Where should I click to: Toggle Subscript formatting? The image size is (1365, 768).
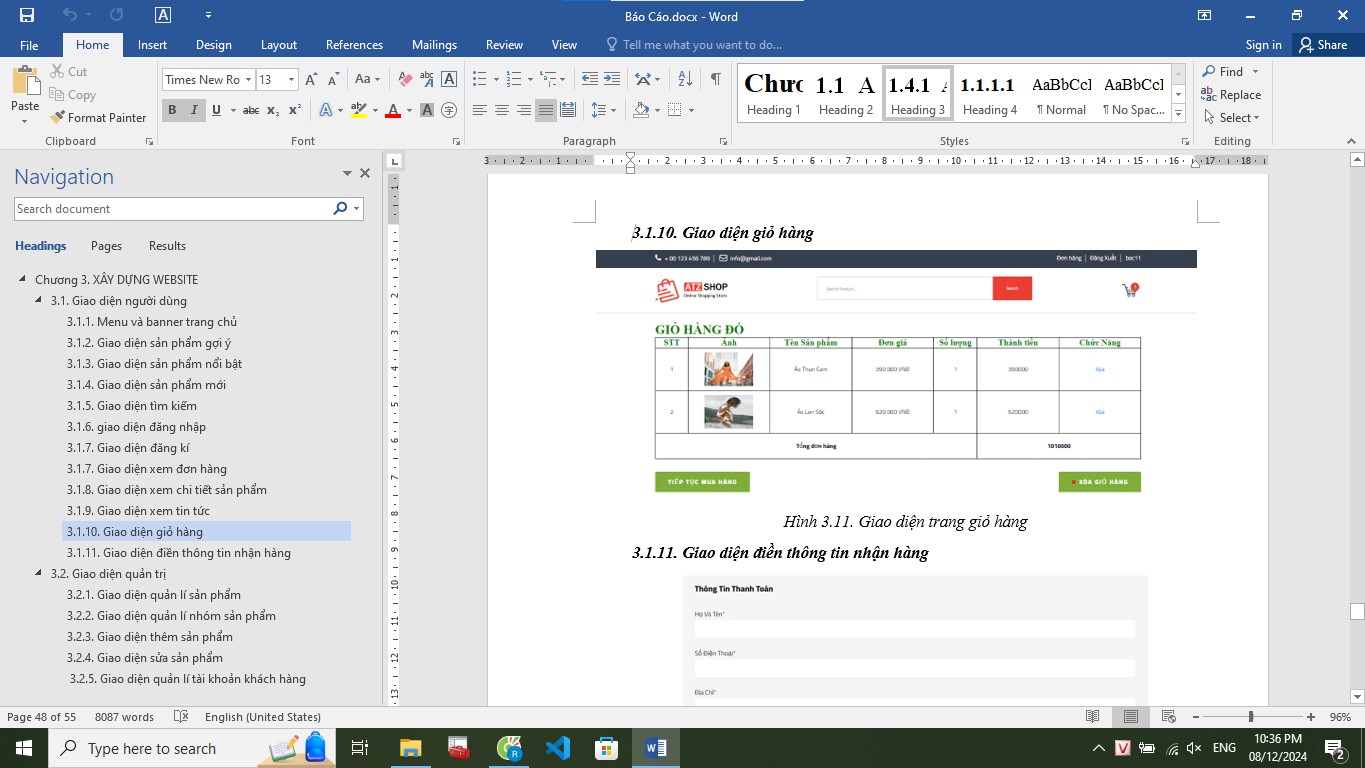click(273, 110)
